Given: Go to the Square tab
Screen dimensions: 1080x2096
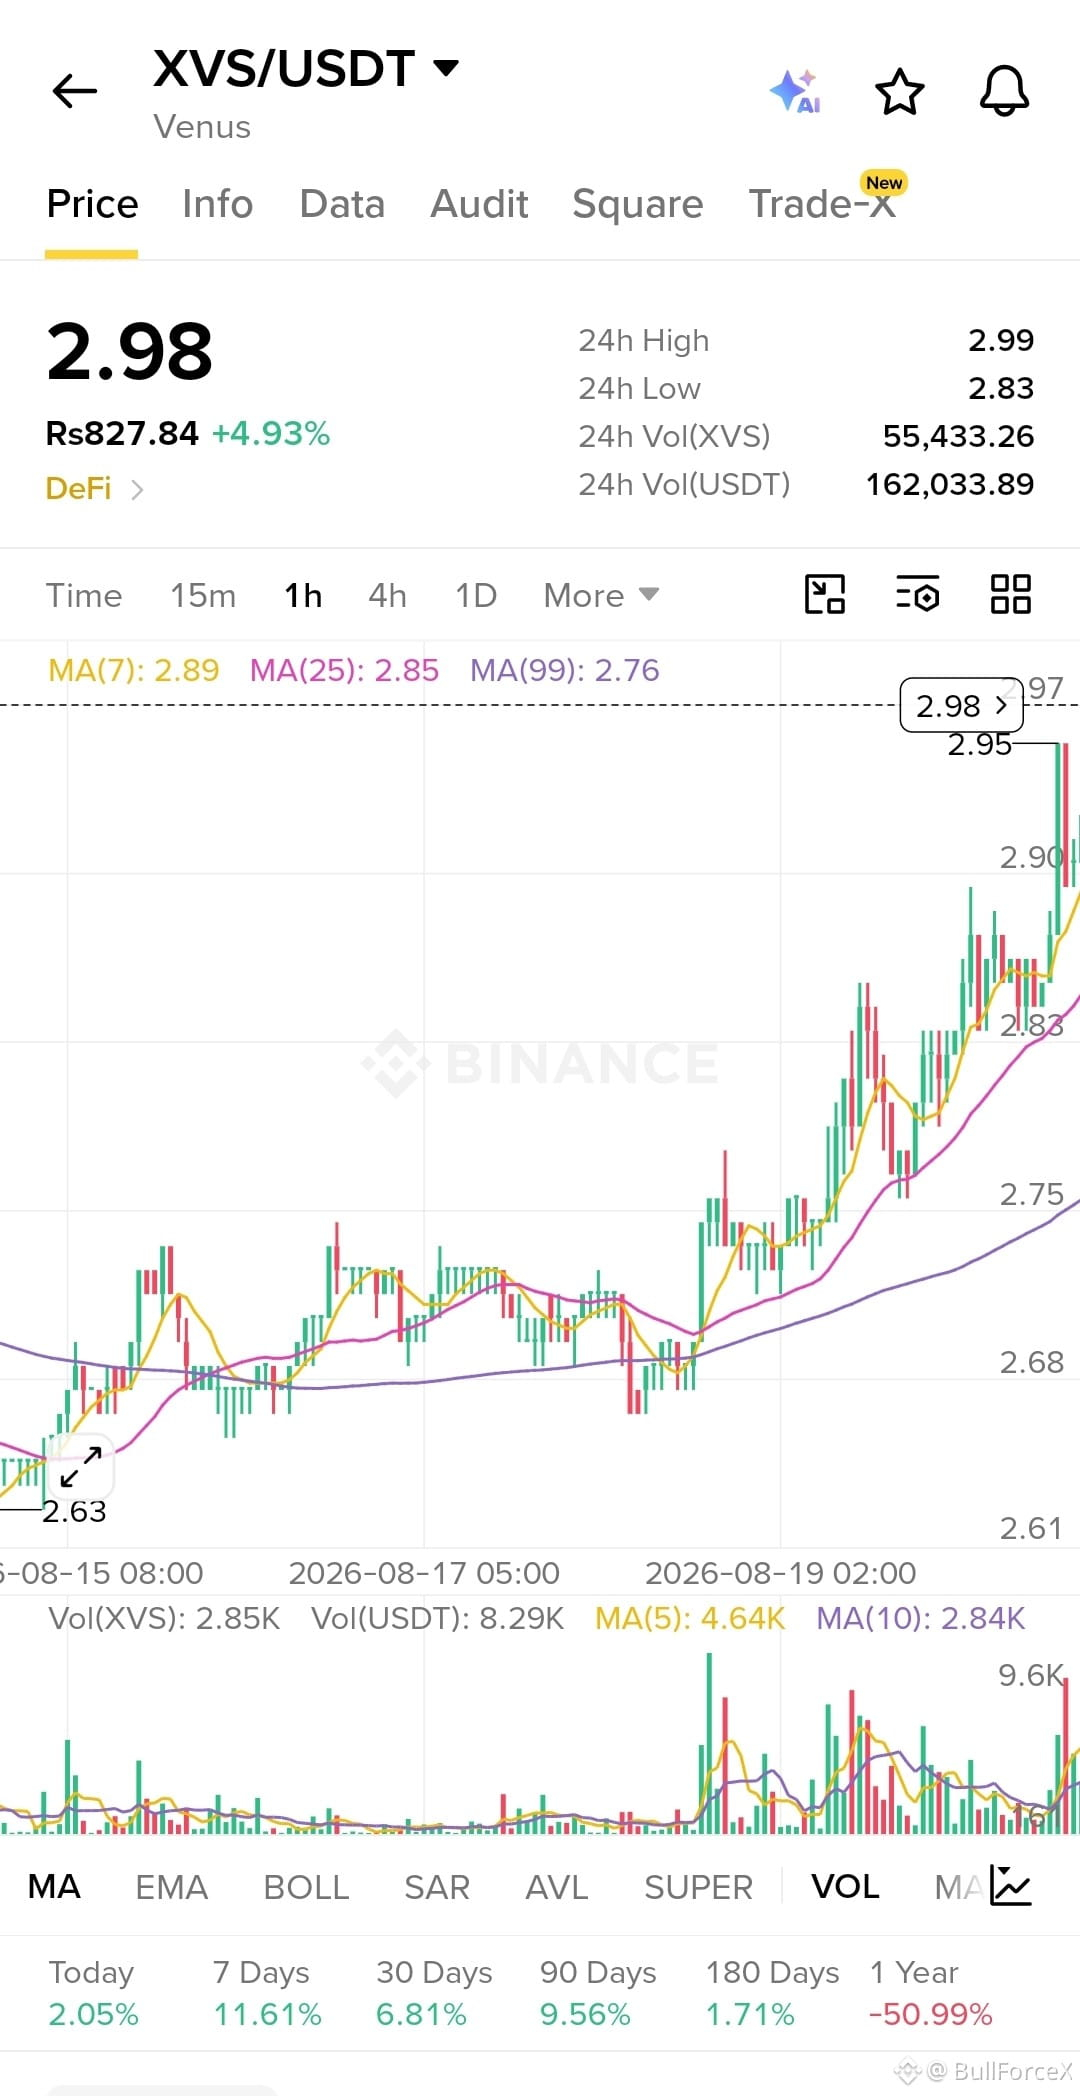Looking at the screenshot, I should (638, 204).
